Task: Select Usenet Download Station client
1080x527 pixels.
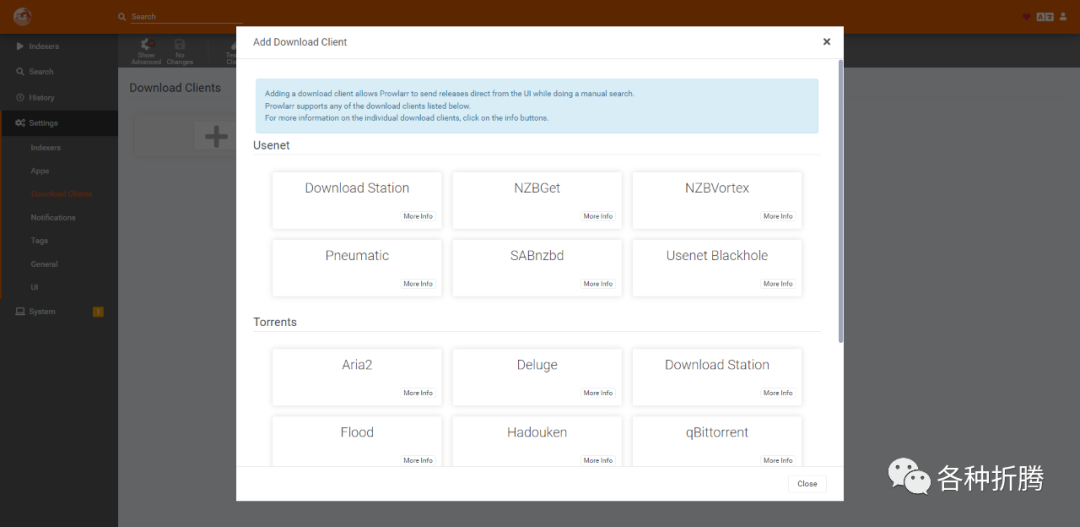Action: click(357, 200)
